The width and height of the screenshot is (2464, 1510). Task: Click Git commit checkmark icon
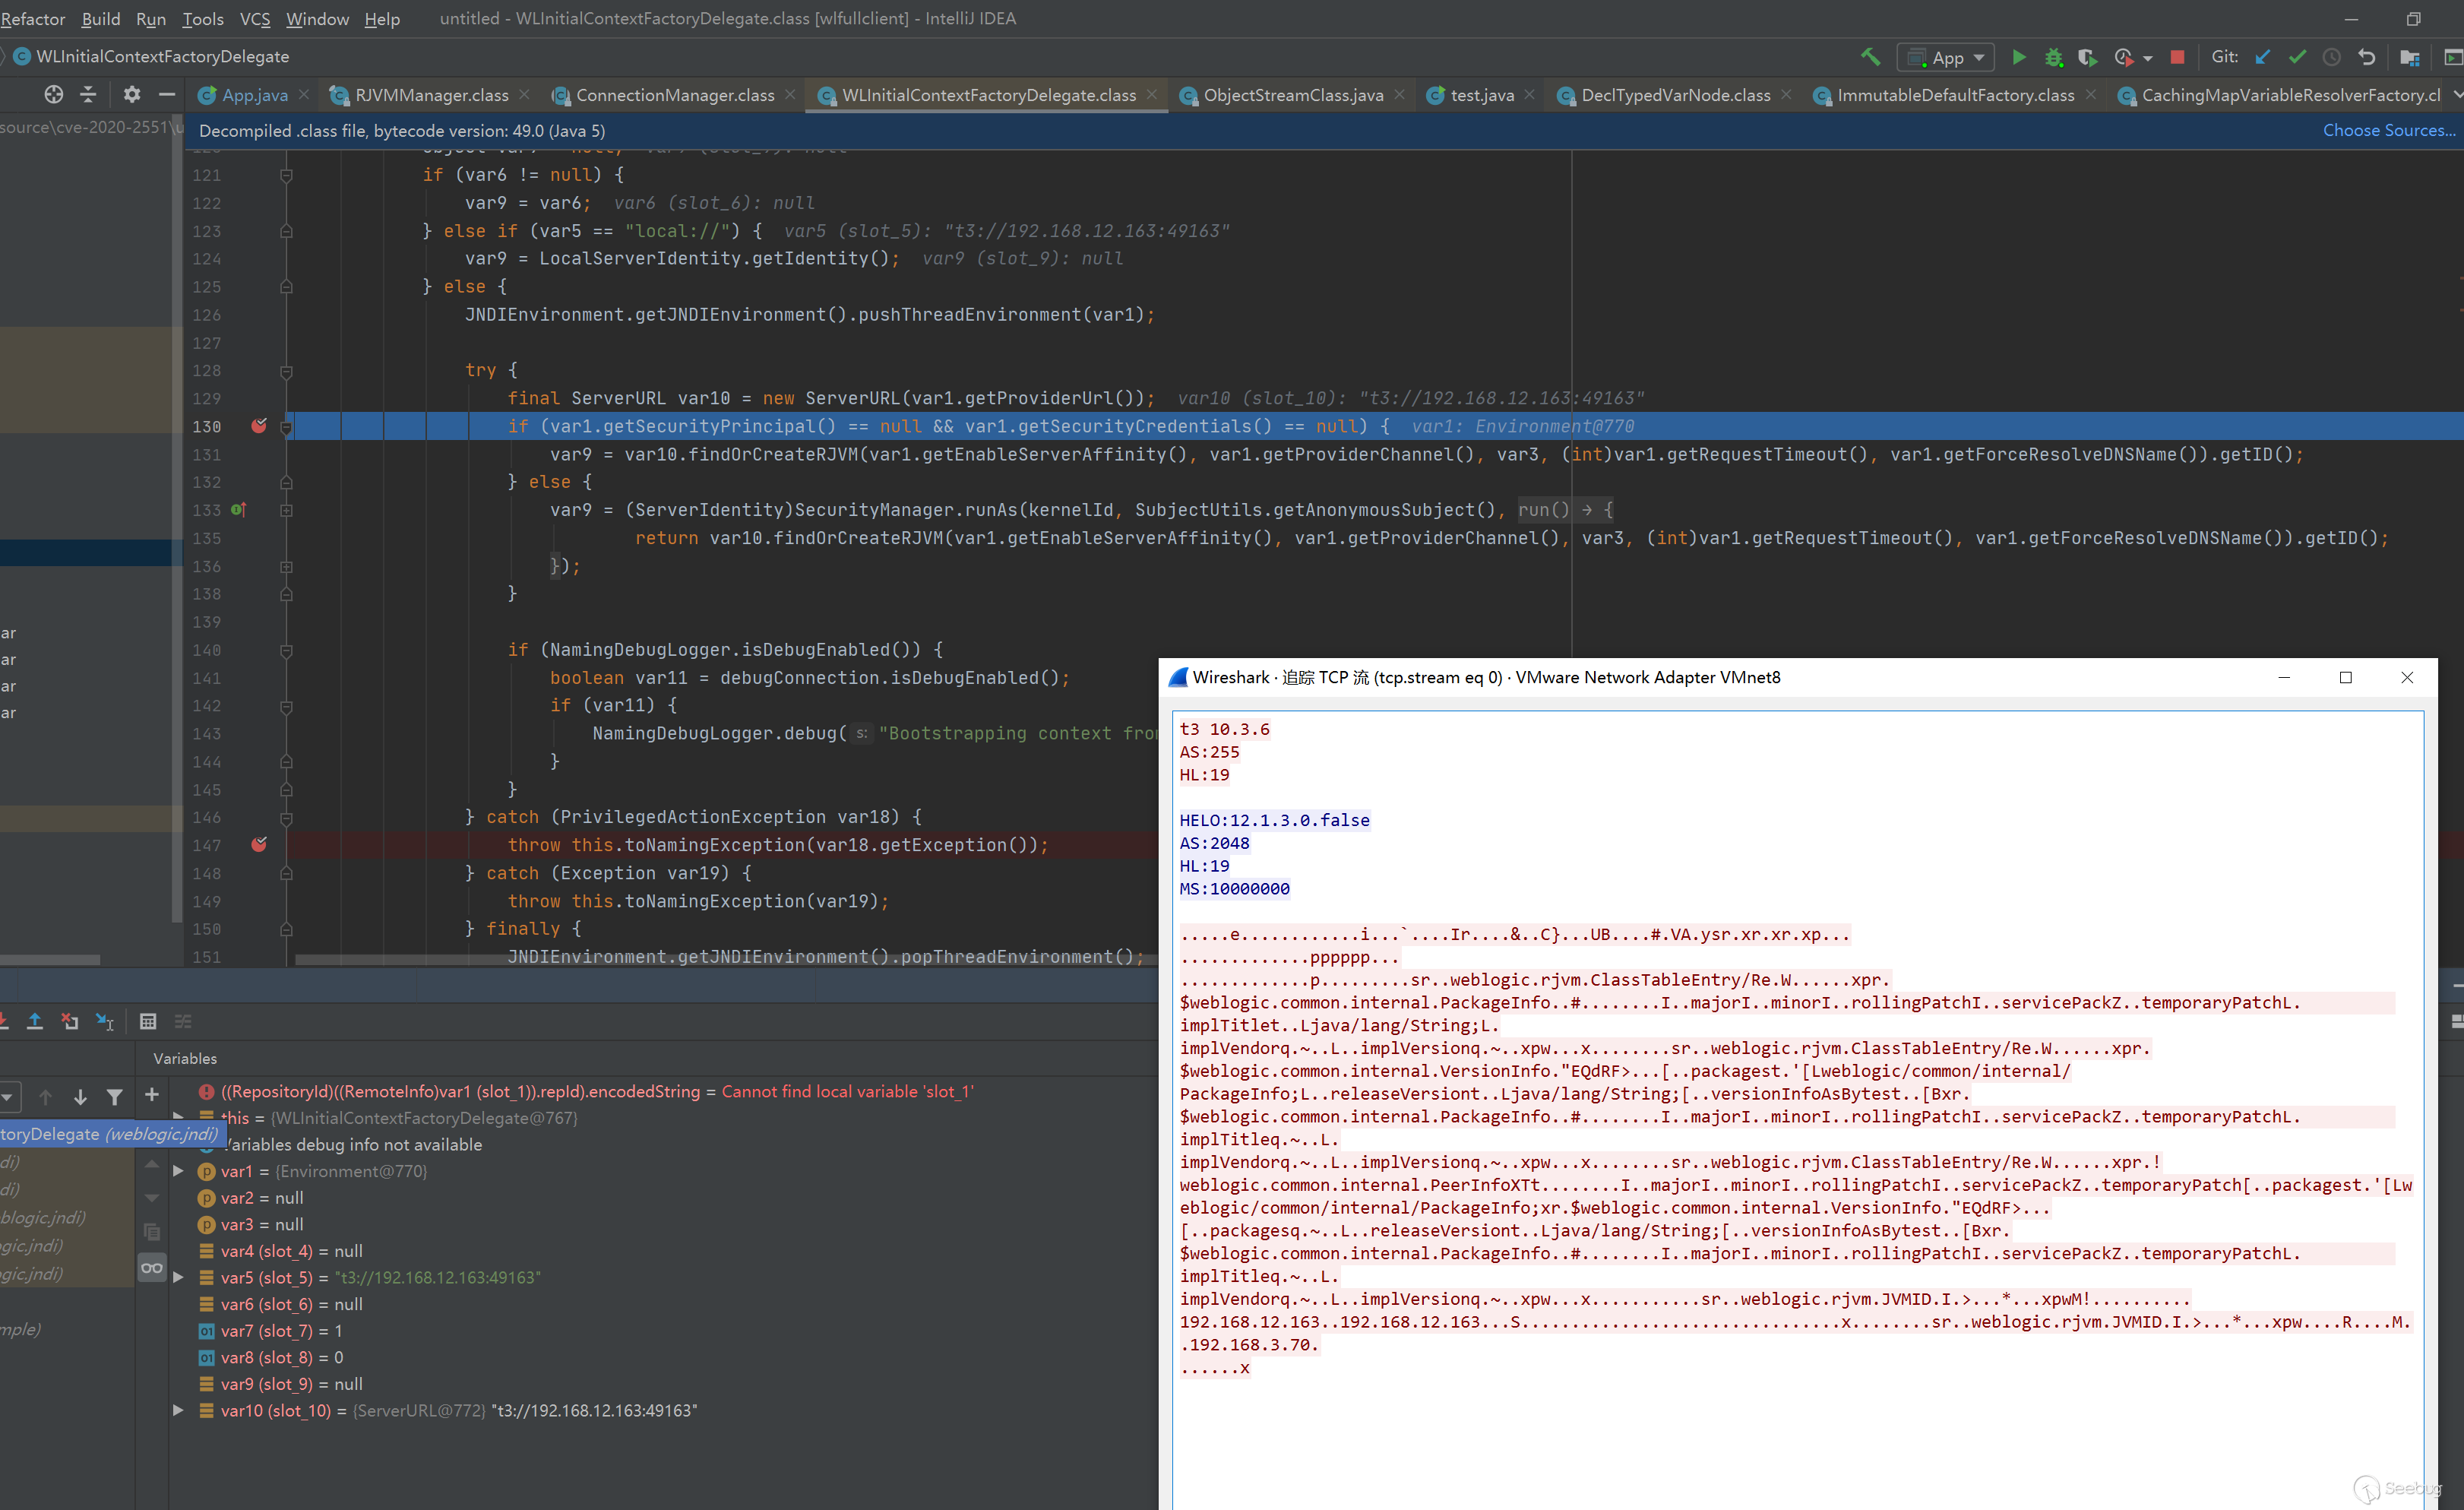(2297, 57)
